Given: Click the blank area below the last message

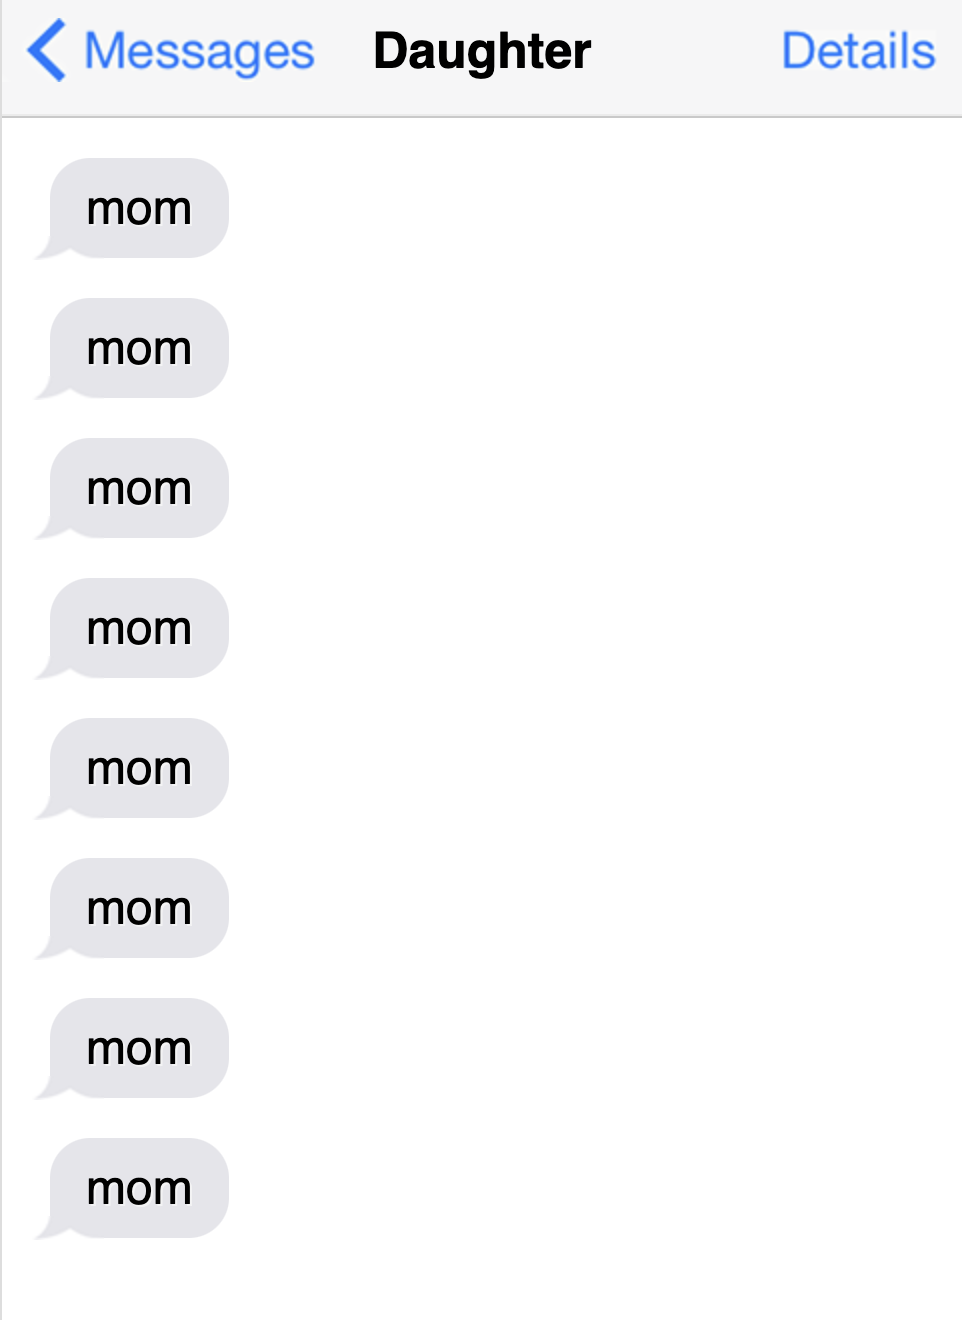Looking at the screenshot, I should 481,1280.
